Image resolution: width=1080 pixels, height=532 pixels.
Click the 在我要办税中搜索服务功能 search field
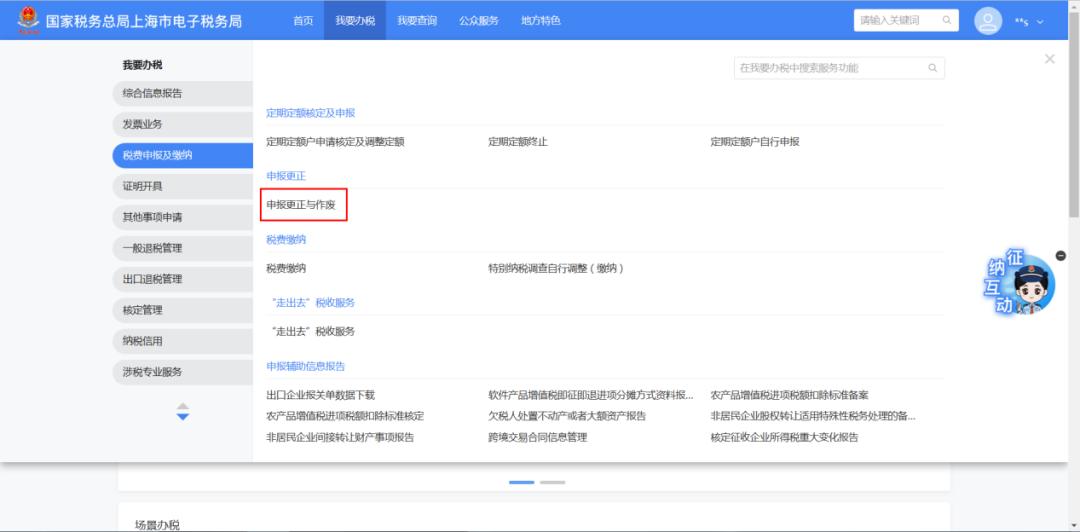(828, 68)
